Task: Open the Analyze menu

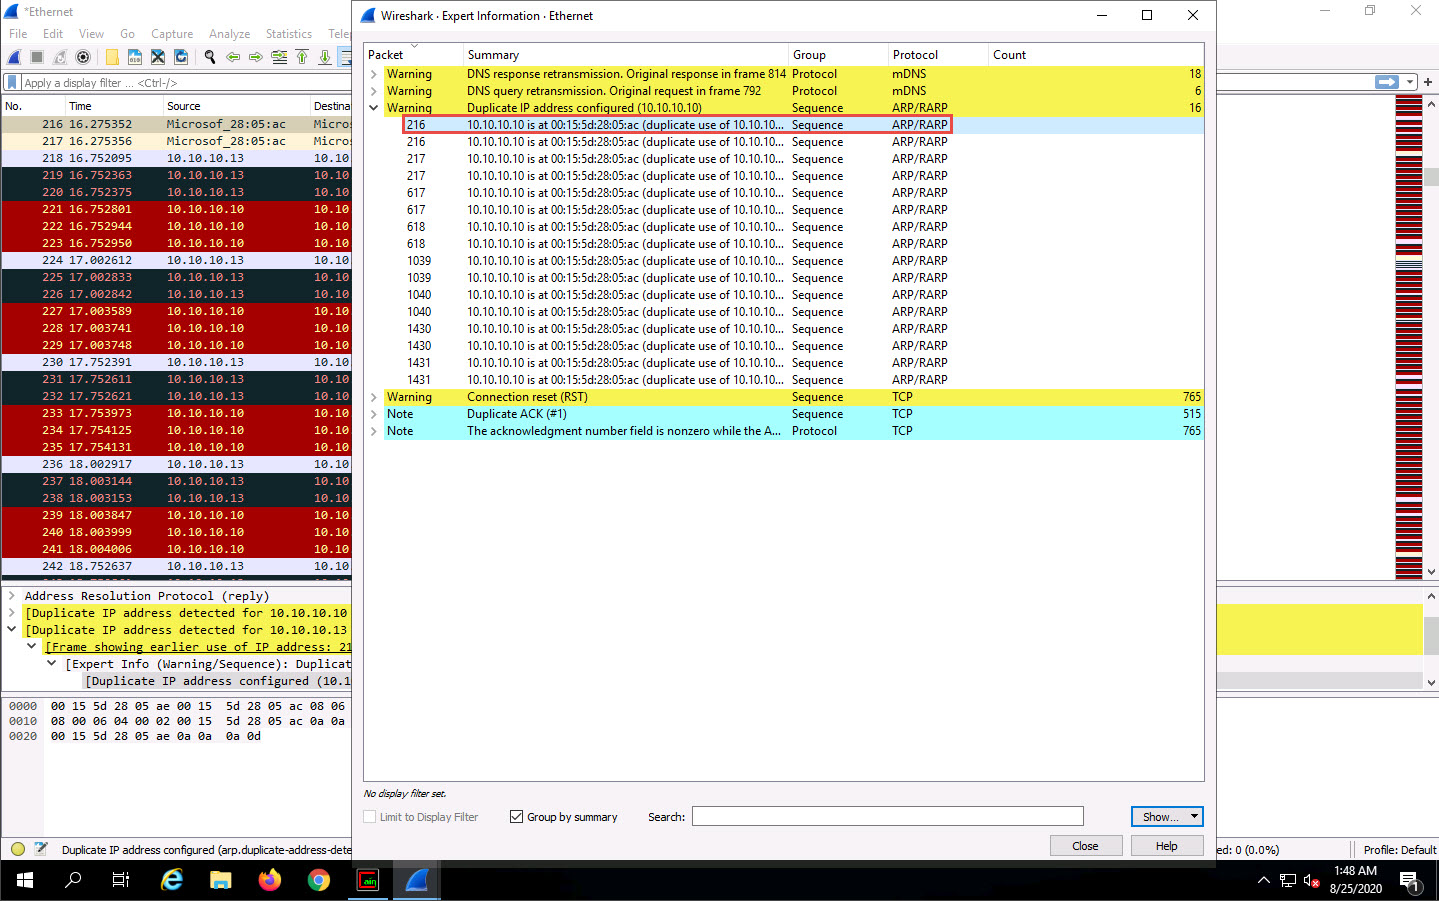Action: [230, 34]
